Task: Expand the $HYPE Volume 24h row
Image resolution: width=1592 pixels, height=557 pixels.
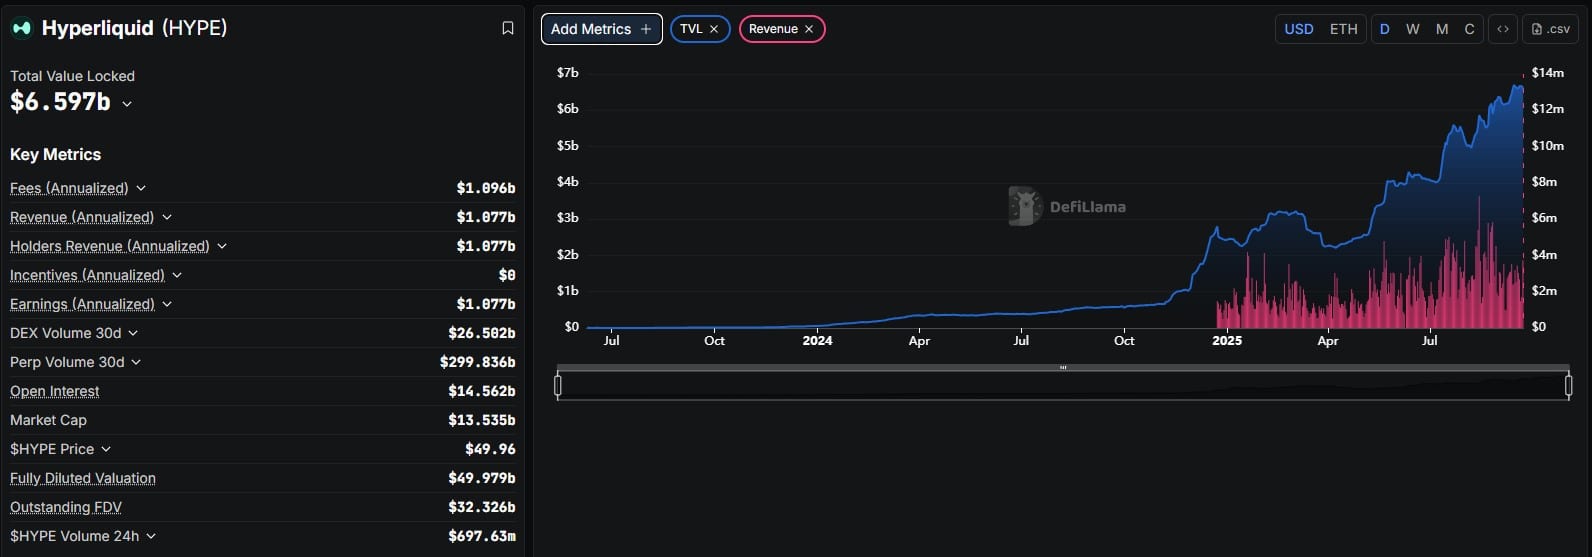Action: click(151, 536)
